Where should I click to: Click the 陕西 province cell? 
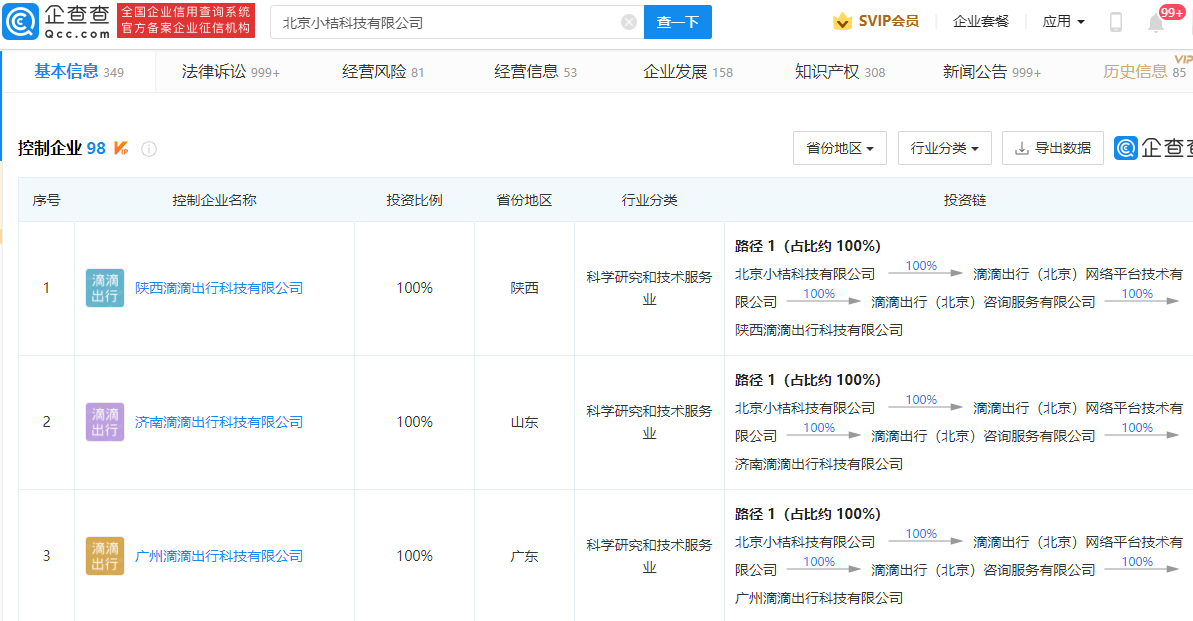(524, 288)
